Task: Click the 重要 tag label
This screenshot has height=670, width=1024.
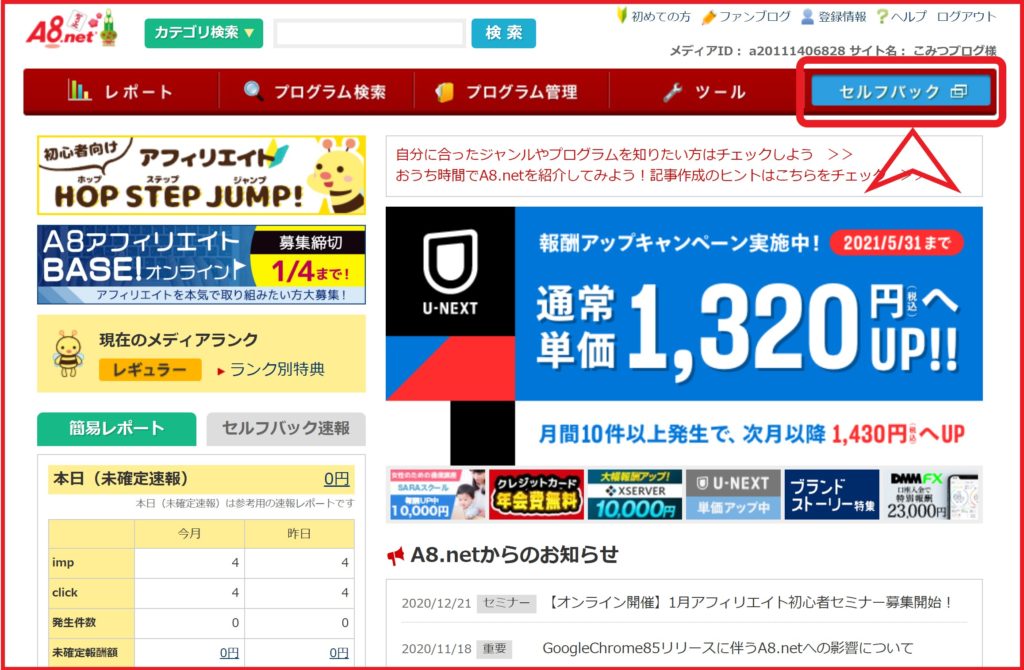Action: [x=494, y=649]
